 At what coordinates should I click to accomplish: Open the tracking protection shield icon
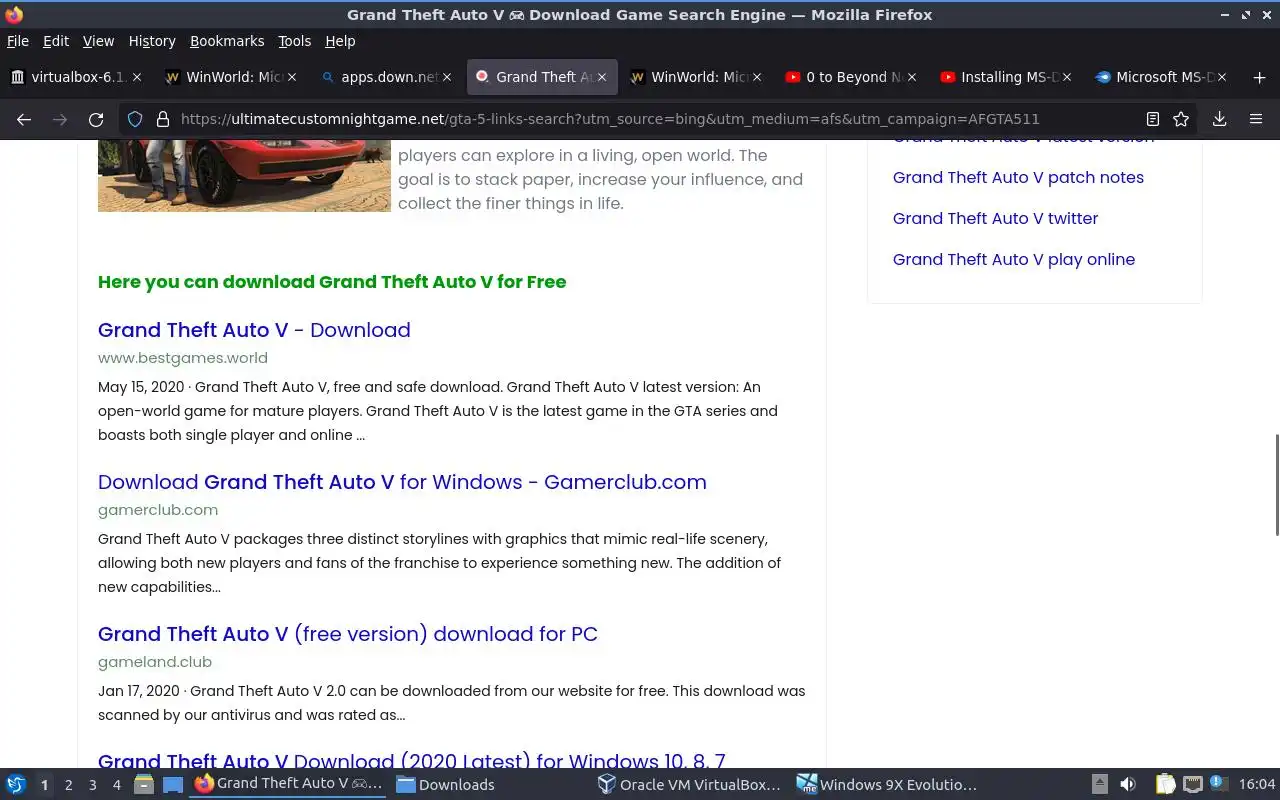pos(135,119)
